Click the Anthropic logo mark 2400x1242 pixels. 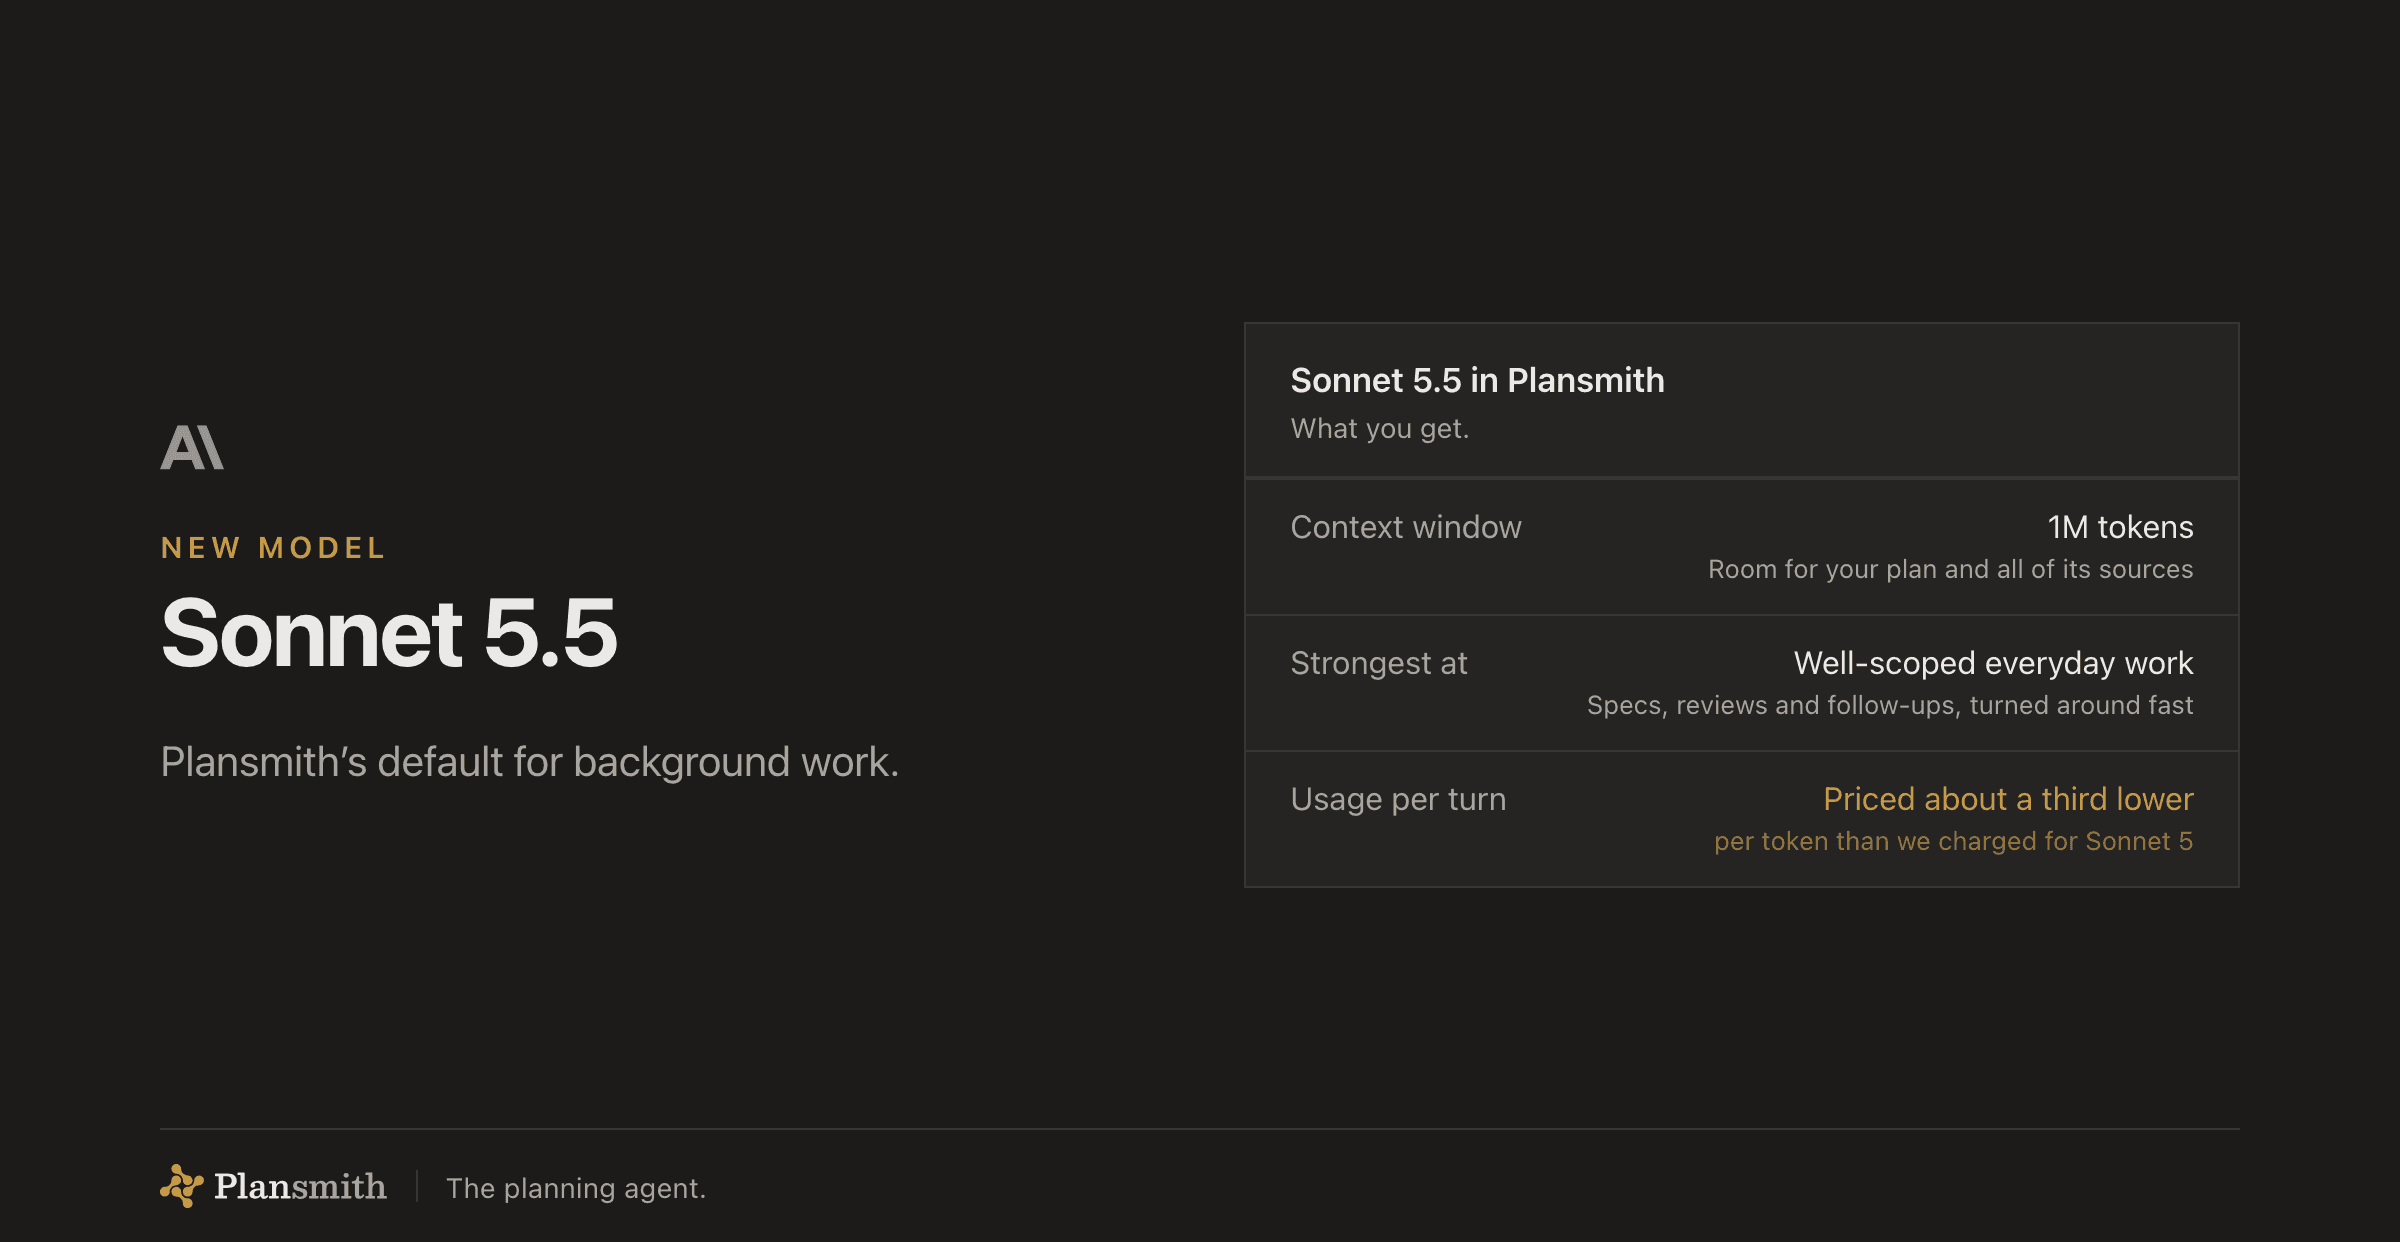[192, 447]
